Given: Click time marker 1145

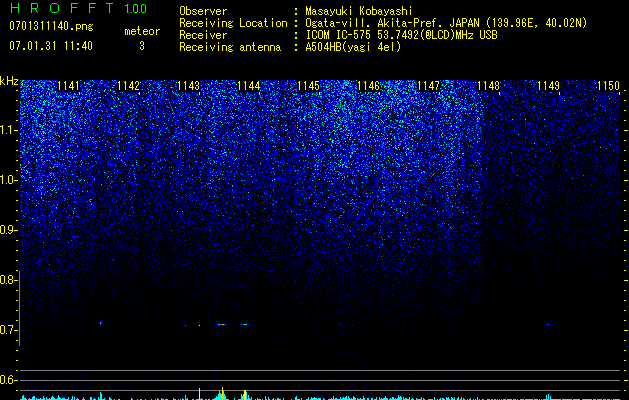Looking at the screenshot, I should pyautogui.click(x=308, y=86).
